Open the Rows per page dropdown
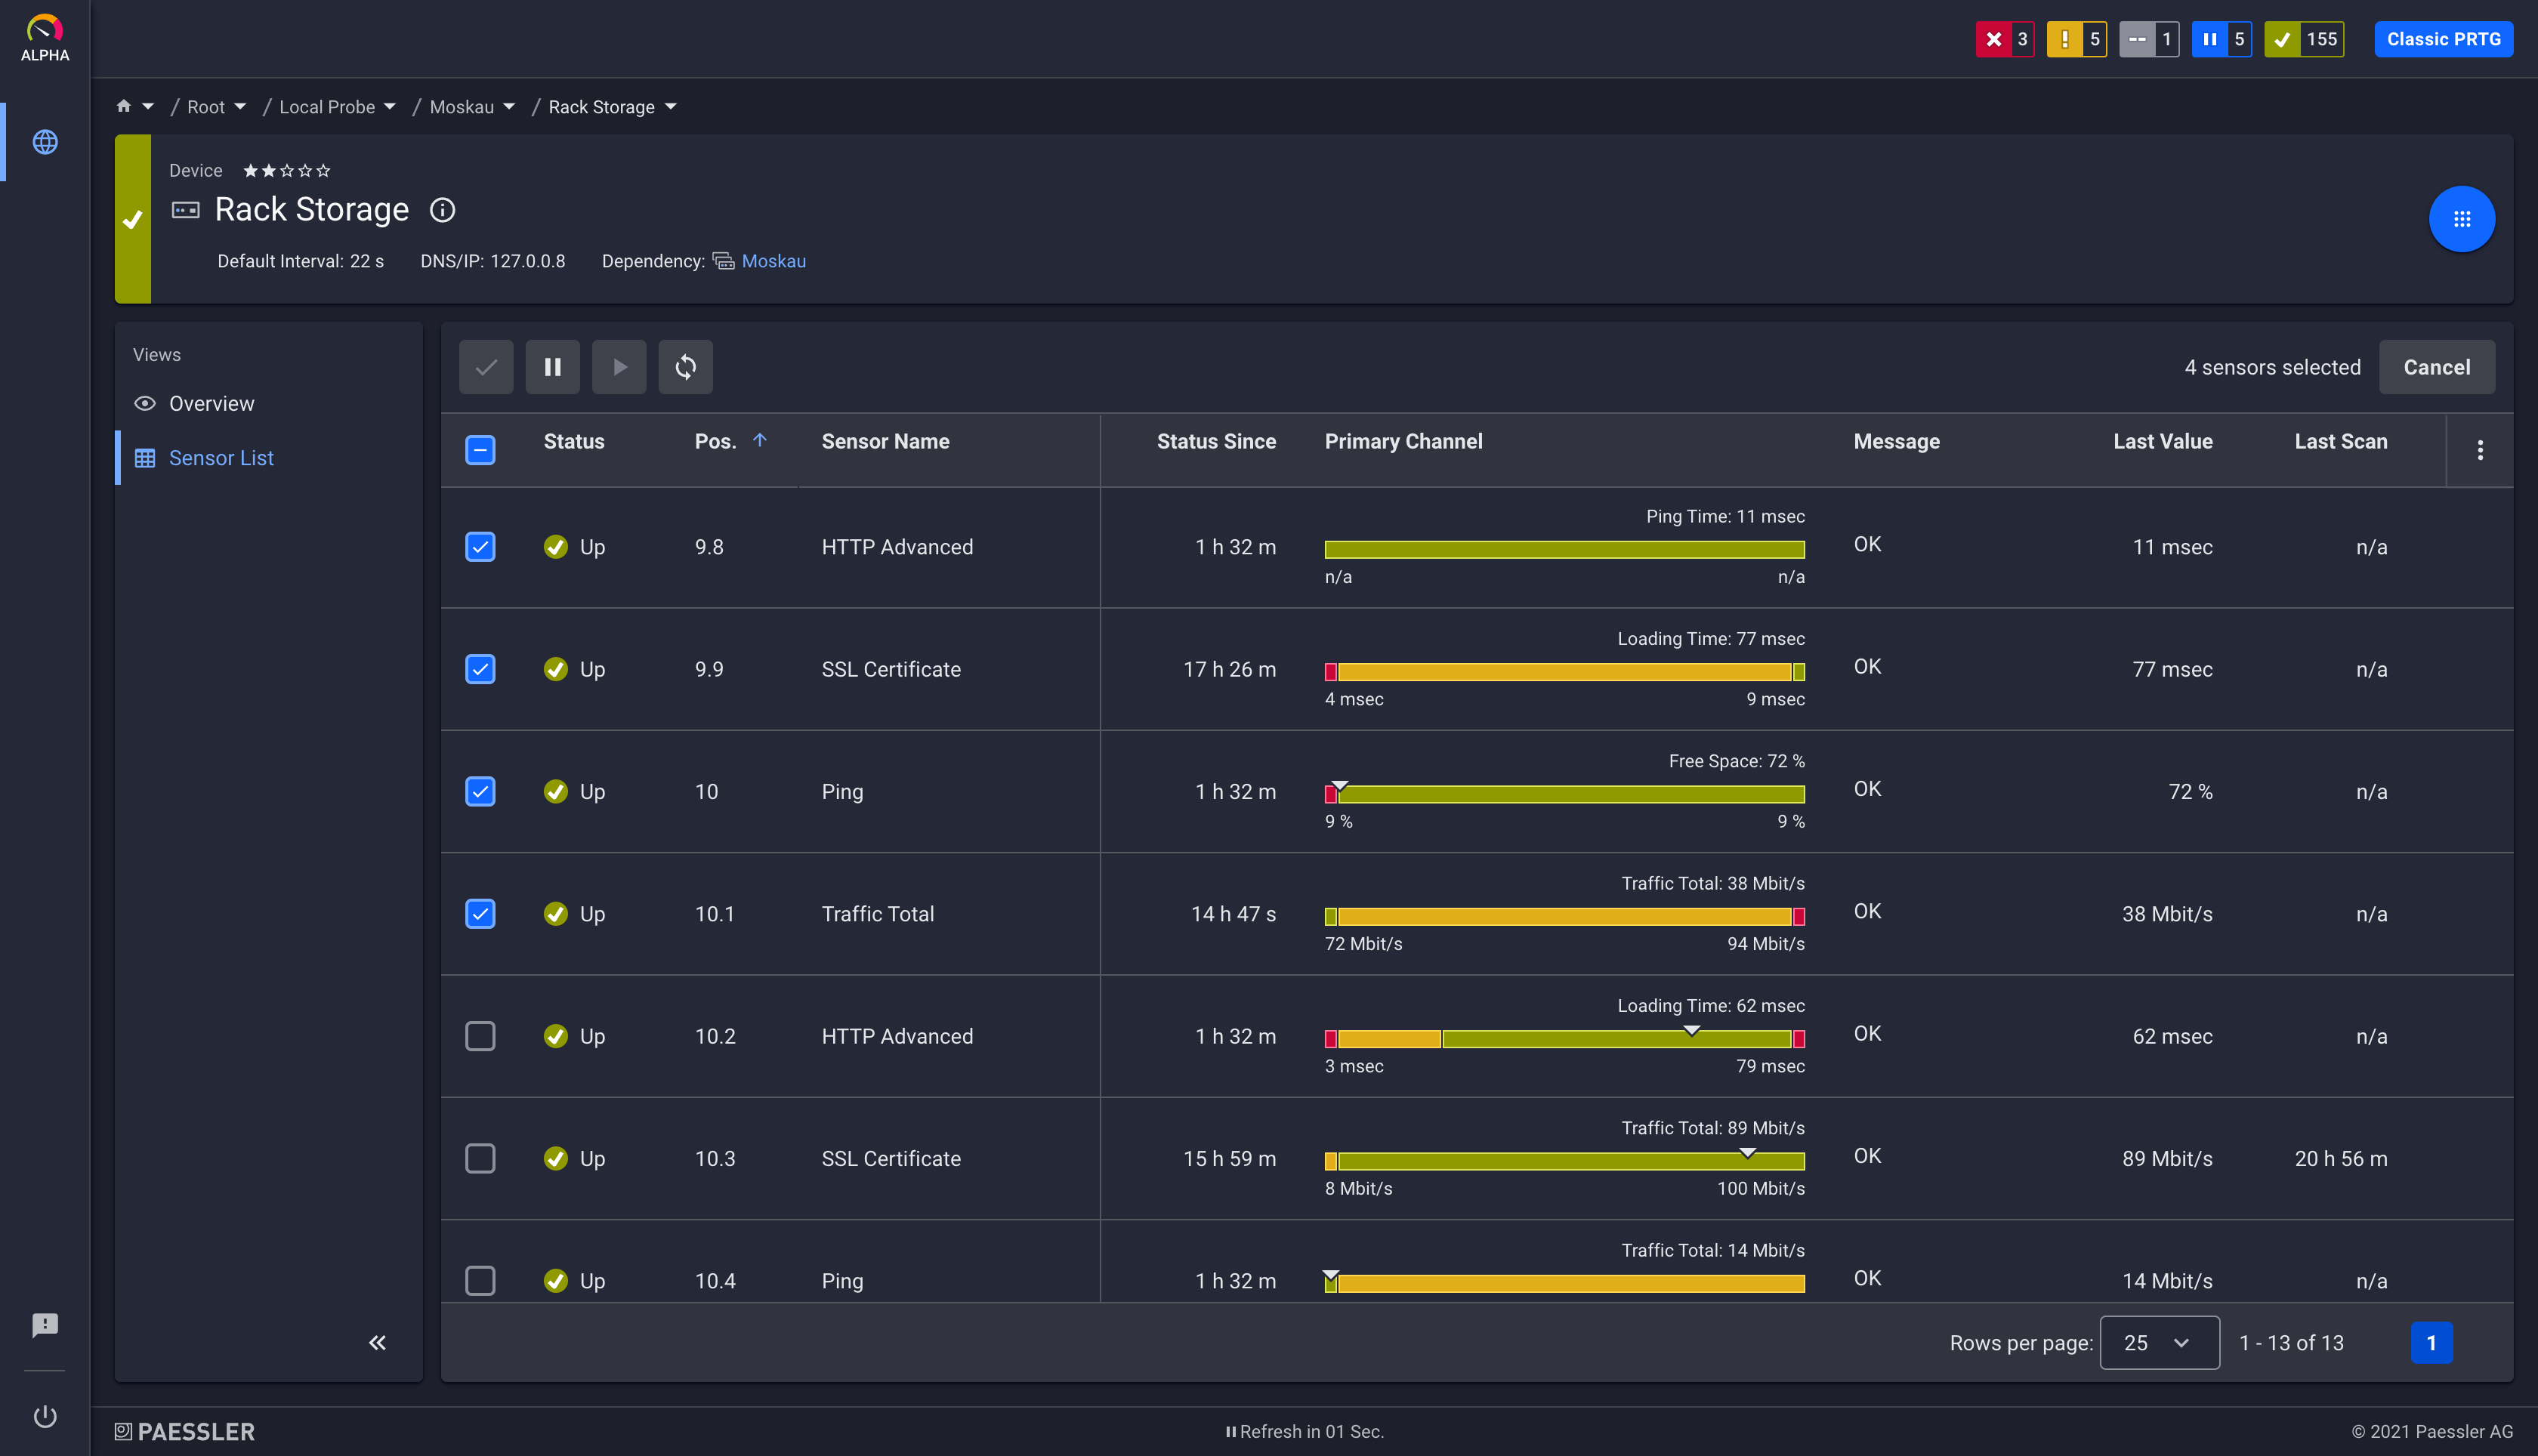The width and height of the screenshot is (2538, 1456). pos(2159,1342)
